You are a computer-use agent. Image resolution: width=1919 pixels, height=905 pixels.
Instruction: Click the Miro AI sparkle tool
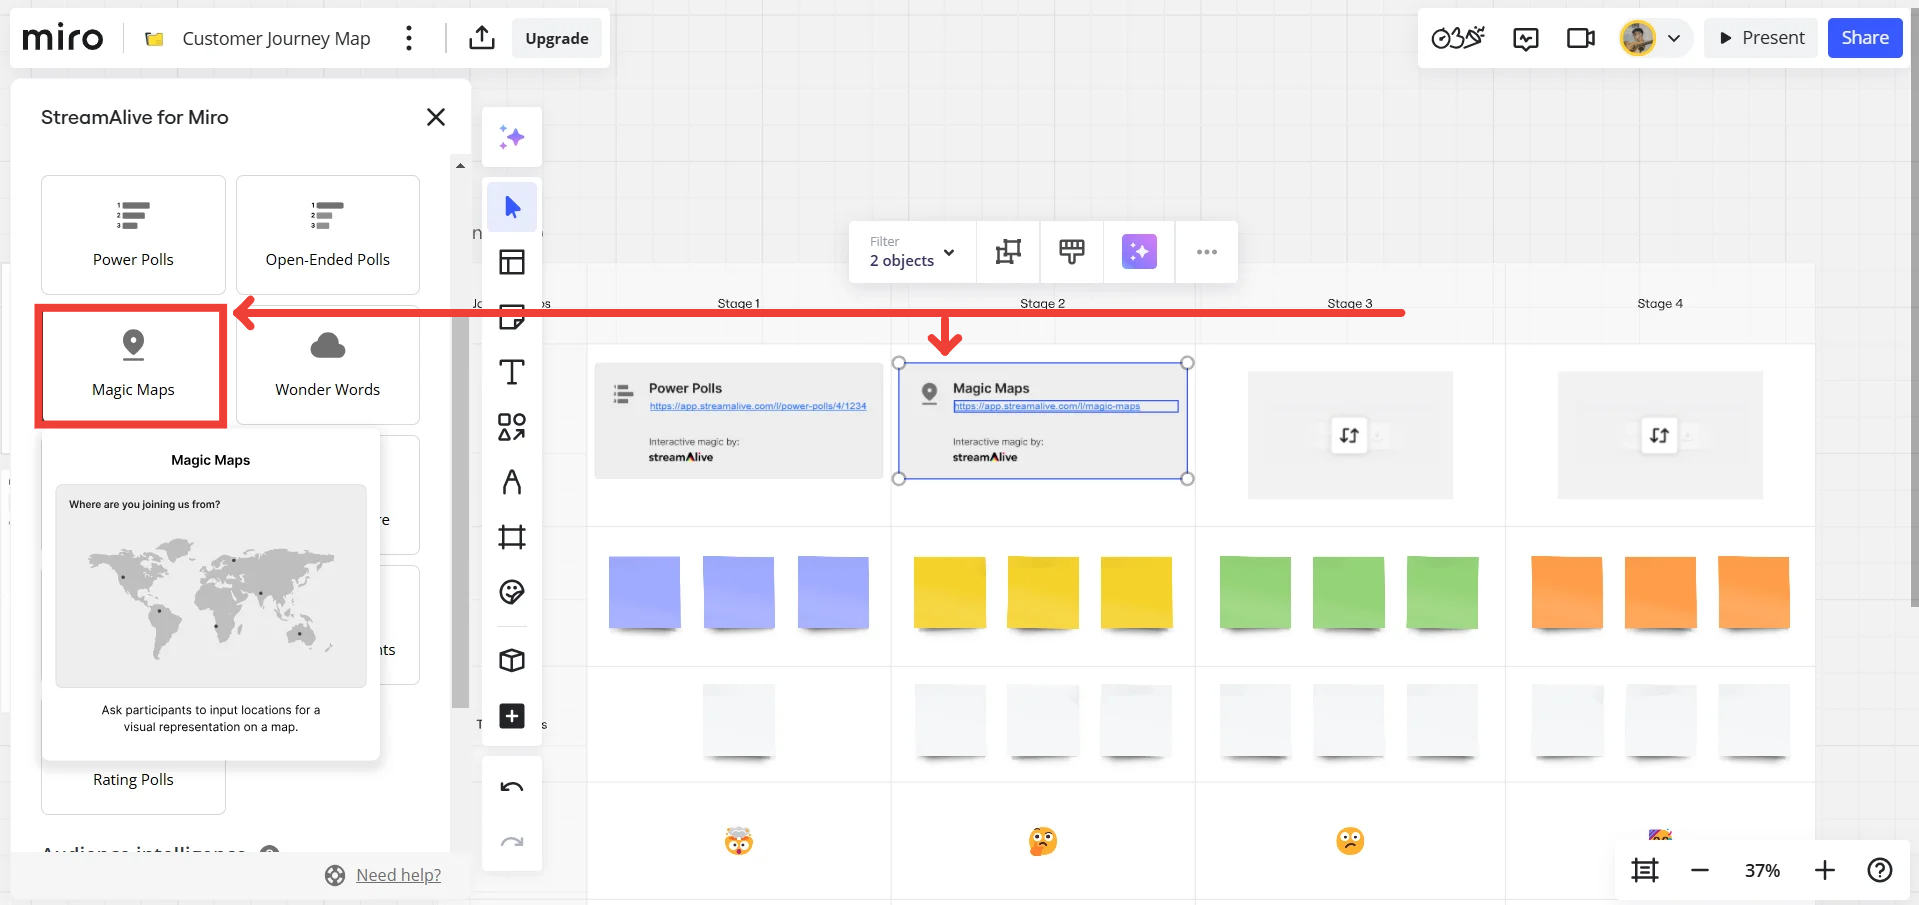click(512, 137)
